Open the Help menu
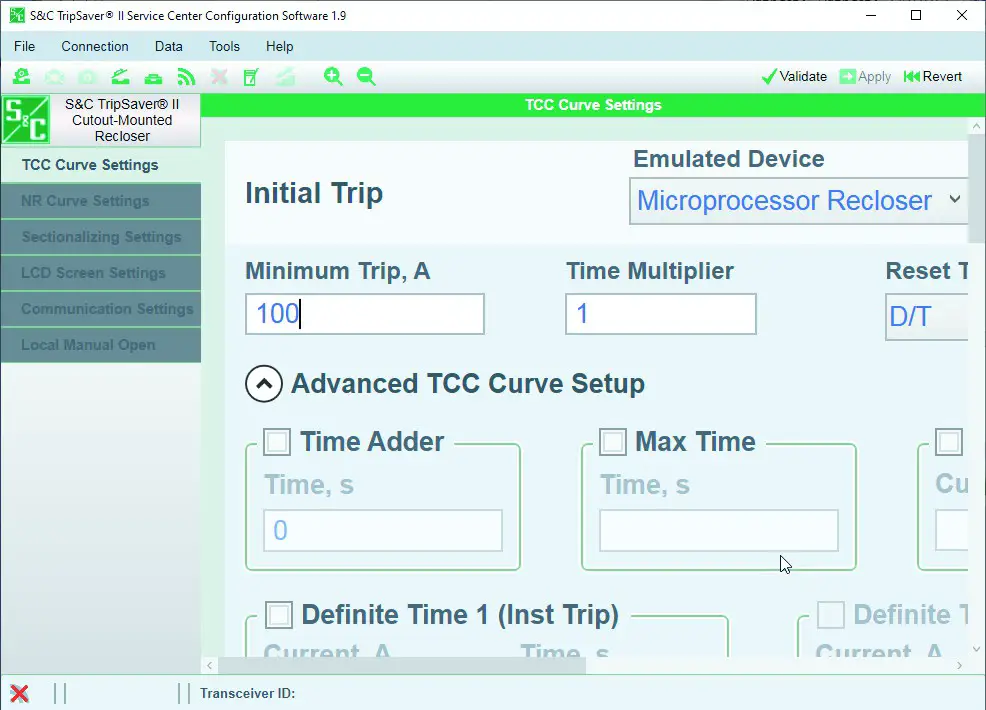The width and height of the screenshot is (986, 710). (279, 47)
